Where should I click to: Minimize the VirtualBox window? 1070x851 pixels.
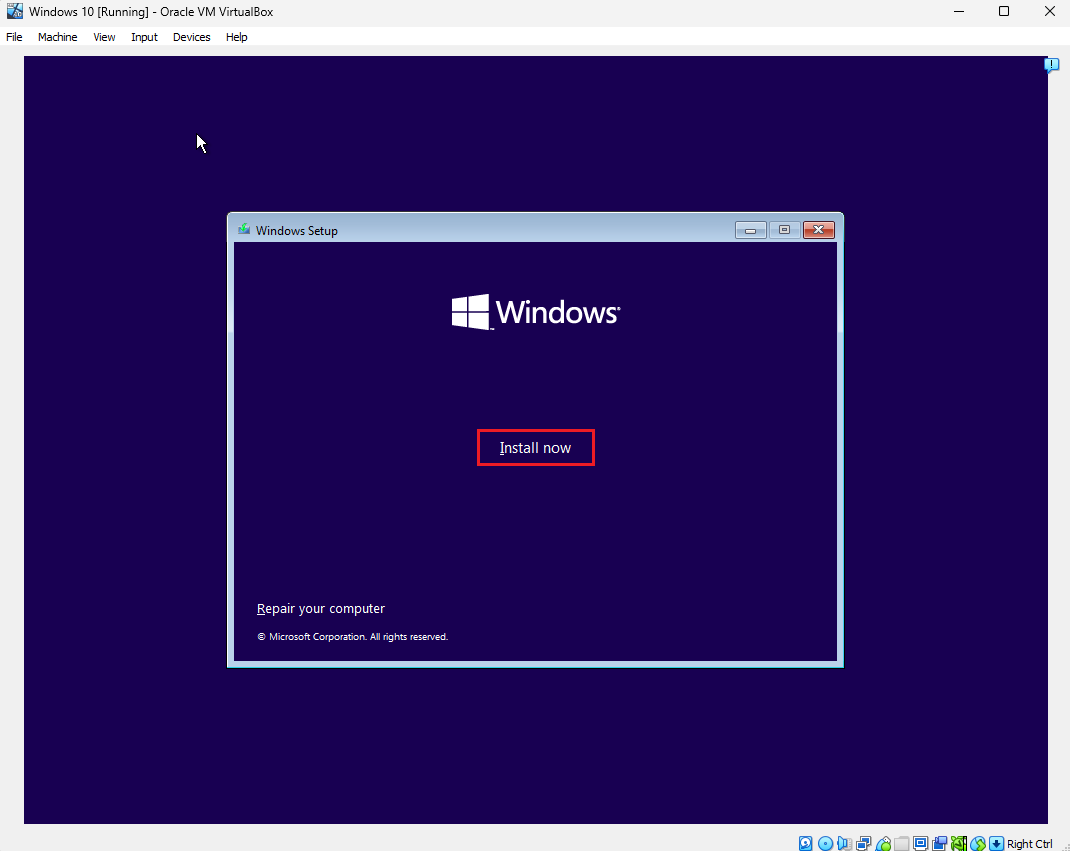coord(959,12)
